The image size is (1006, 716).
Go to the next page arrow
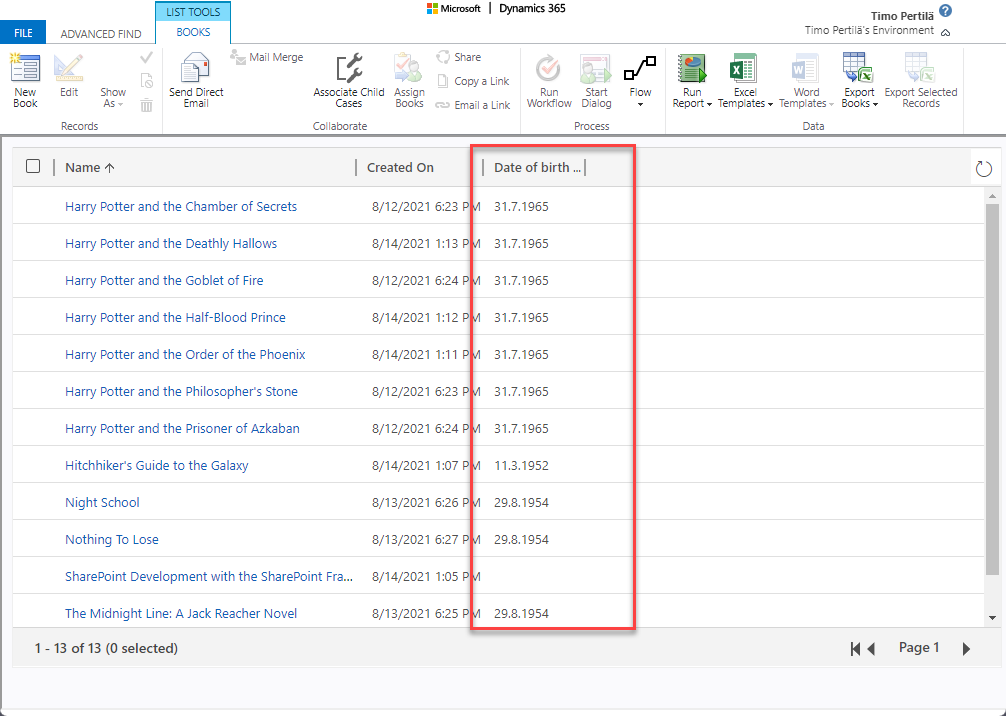point(966,649)
